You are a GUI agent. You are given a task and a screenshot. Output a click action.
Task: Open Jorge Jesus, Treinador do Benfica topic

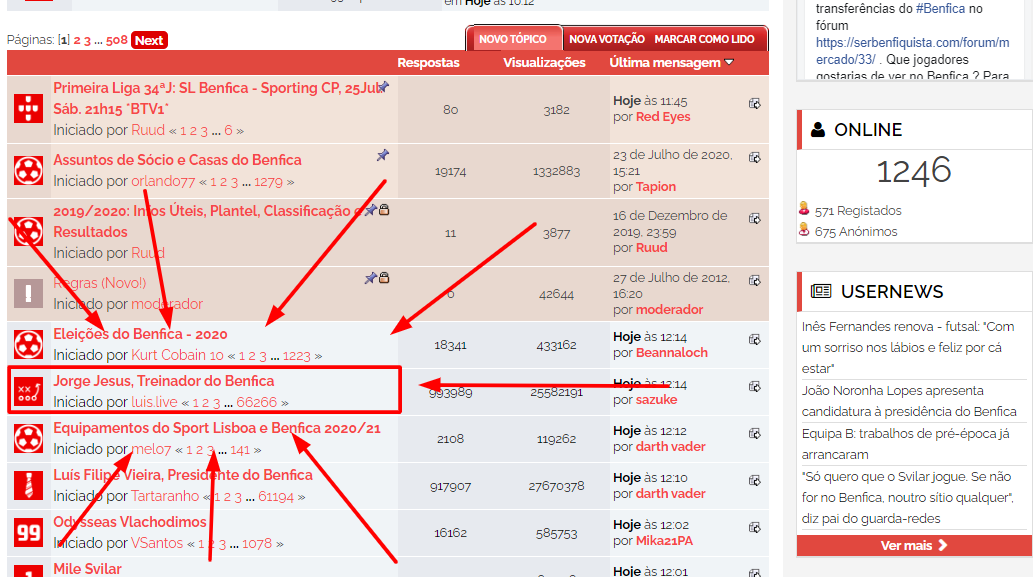pos(163,381)
